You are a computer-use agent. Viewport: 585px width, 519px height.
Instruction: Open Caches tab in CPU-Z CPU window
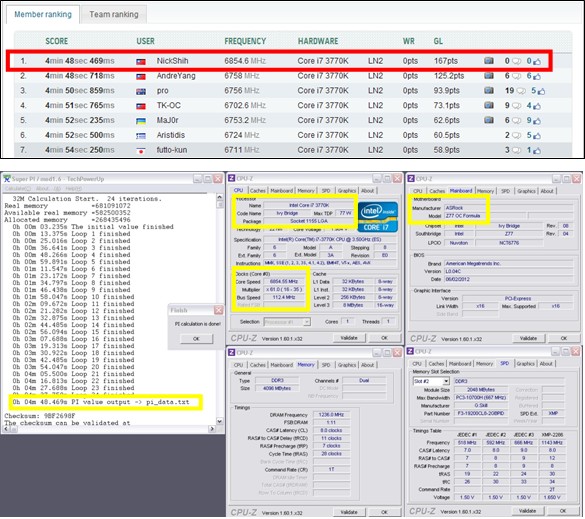coord(257,191)
